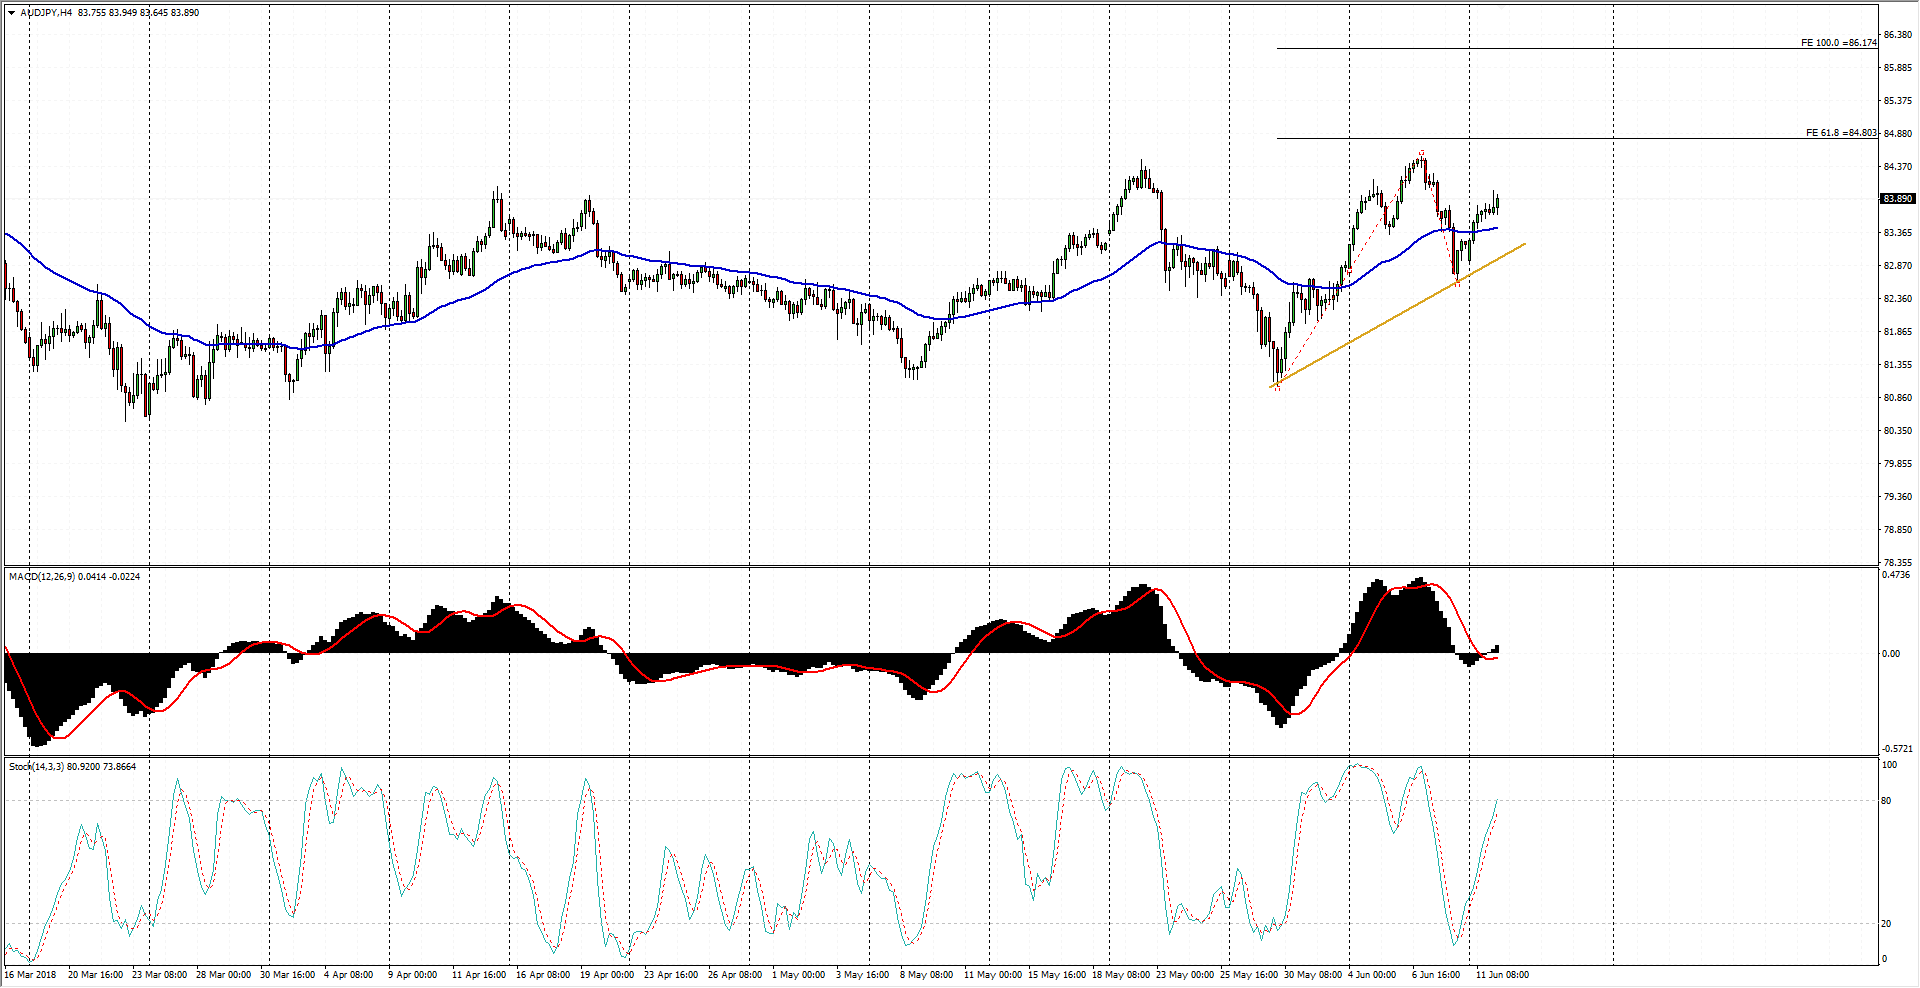
Task: Click the 11 Jun 08:00 time label
Action: pos(1502,975)
